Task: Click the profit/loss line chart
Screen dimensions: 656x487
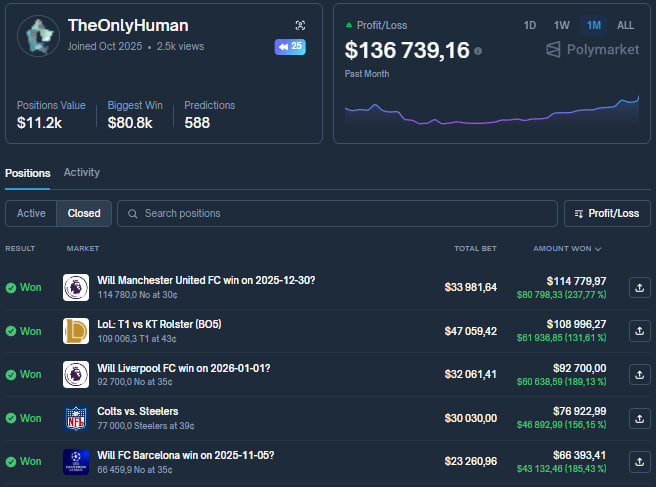Action: (492, 110)
